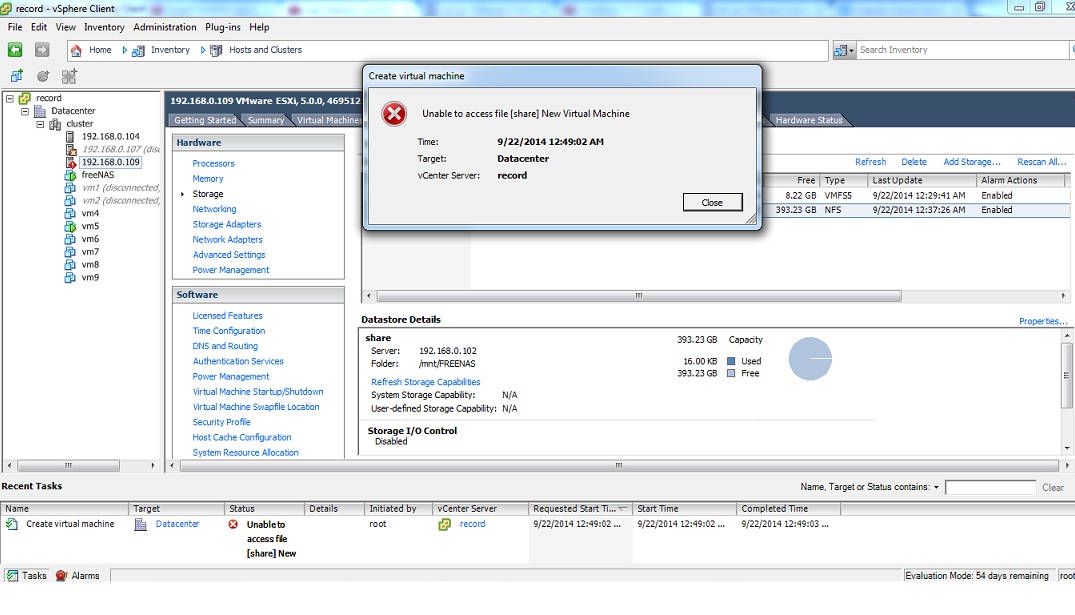Click the gray sphere toolbar icon with plus
1075x615 pixels.
[x=43, y=76]
